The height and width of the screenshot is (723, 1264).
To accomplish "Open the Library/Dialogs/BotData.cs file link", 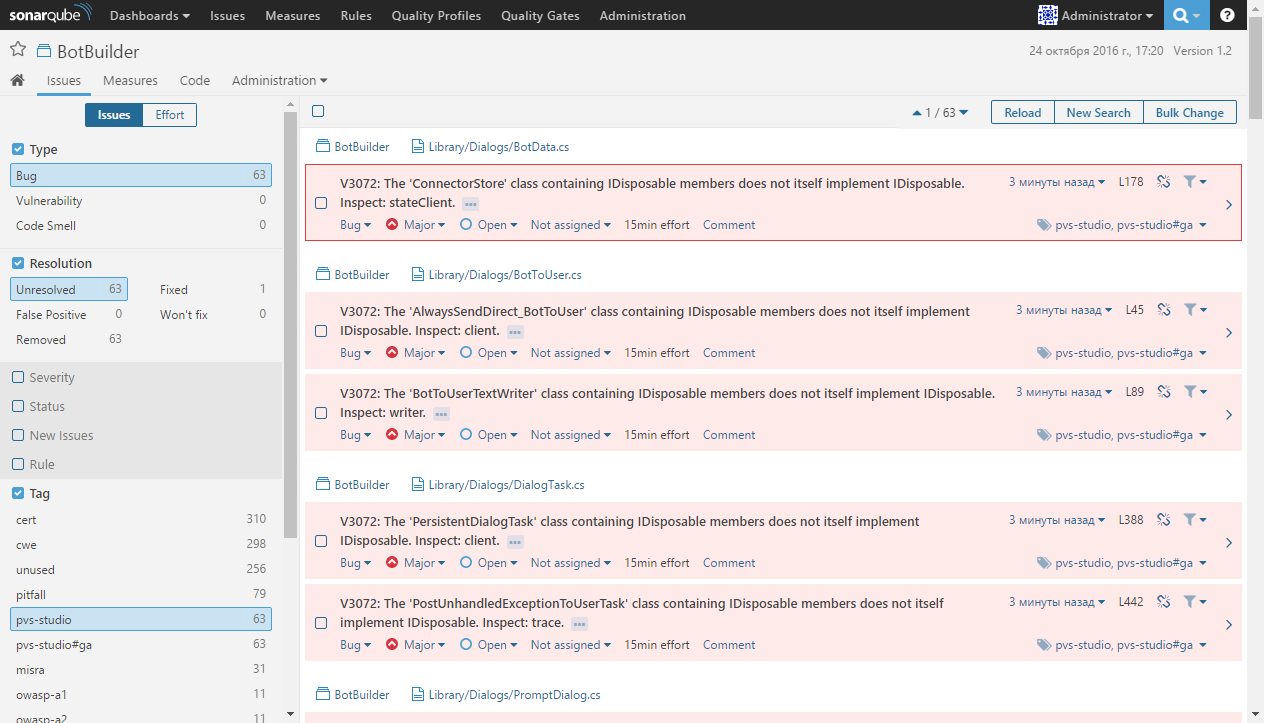I will [x=498, y=146].
